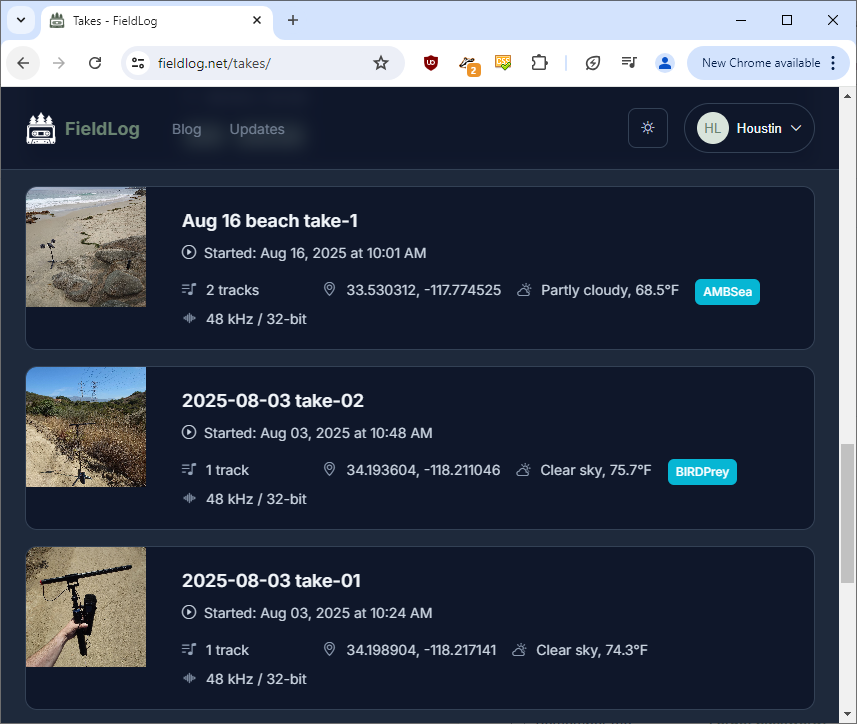Click the tracks icon in the take-02 card
Viewport: 857px width, 724px height.
coord(189,469)
